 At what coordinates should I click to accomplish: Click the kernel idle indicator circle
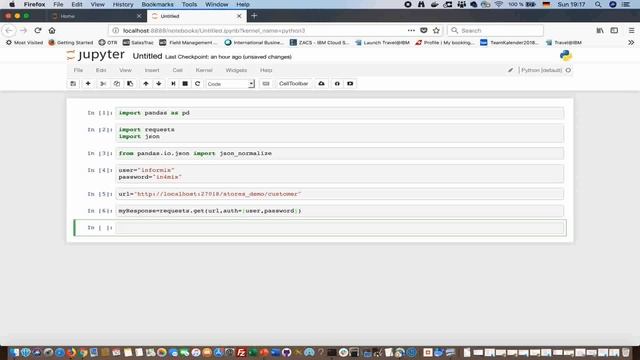(x=568, y=70)
